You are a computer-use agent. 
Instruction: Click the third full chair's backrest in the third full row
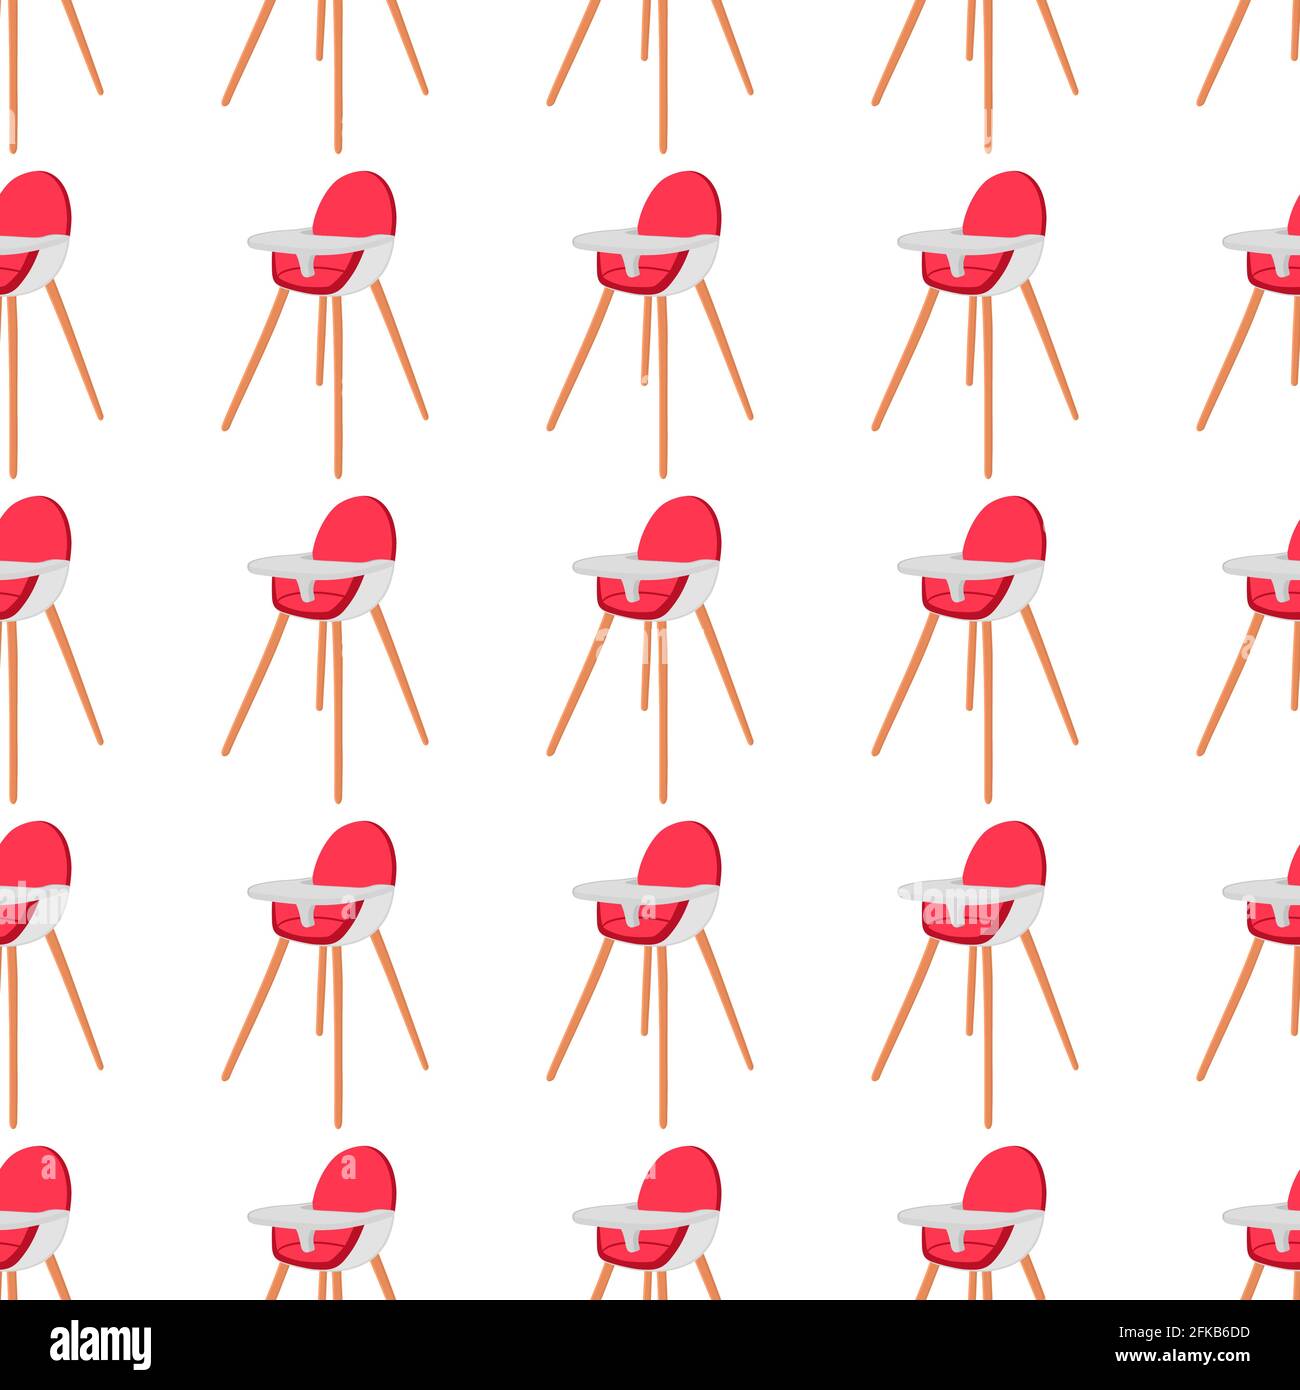pyautogui.click(x=1006, y=853)
